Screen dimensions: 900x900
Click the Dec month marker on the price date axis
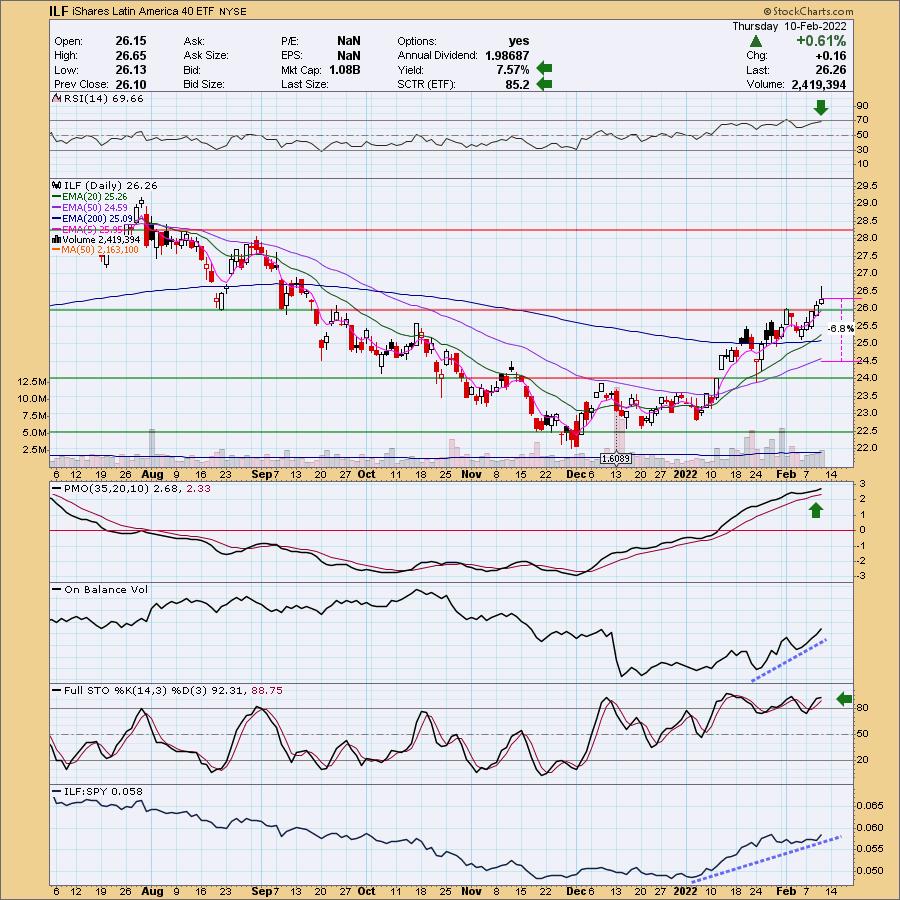575,474
